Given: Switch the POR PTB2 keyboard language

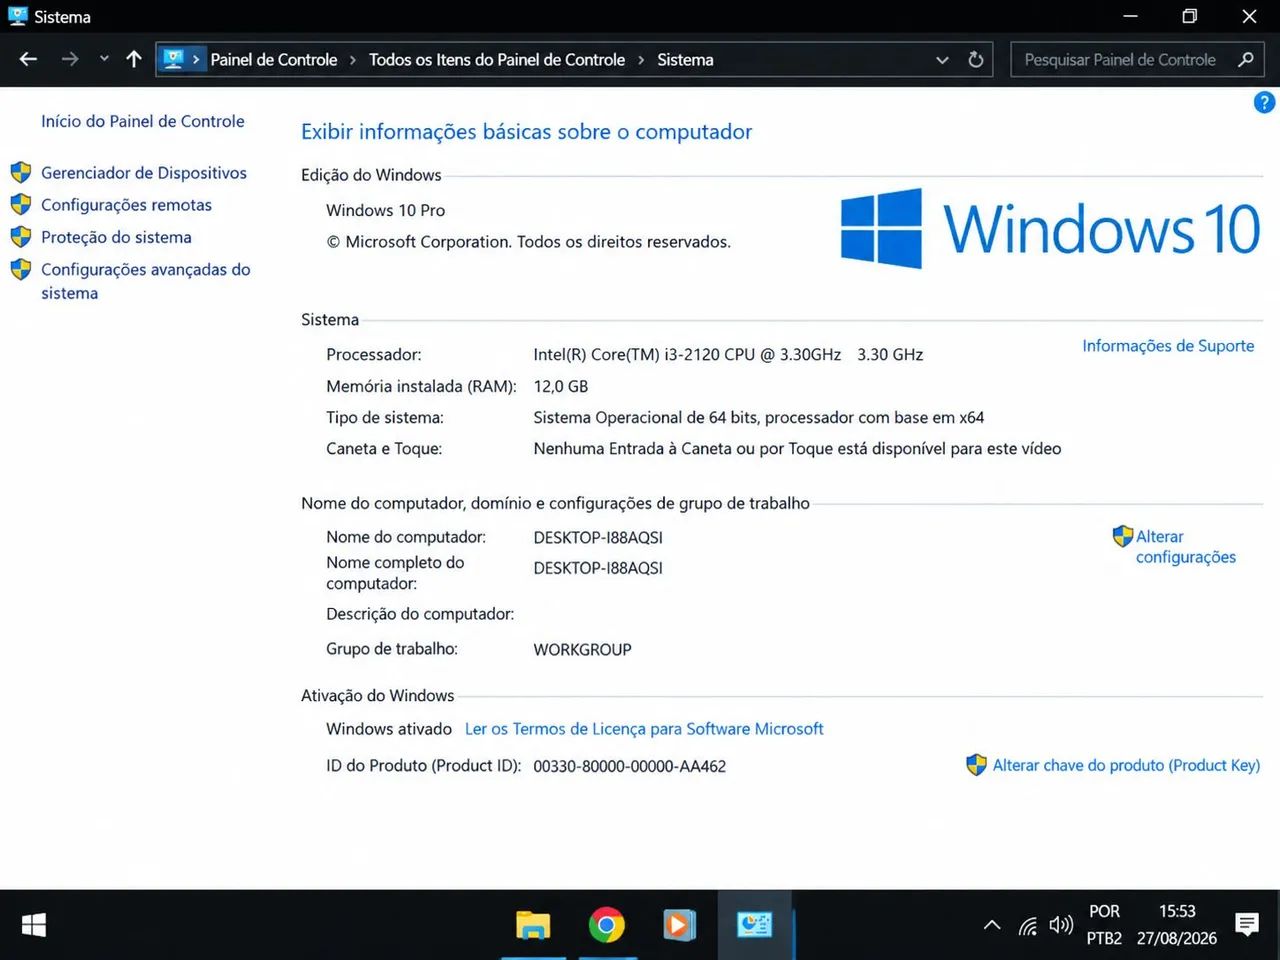Looking at the screenshot, I should pos(1104,925).
